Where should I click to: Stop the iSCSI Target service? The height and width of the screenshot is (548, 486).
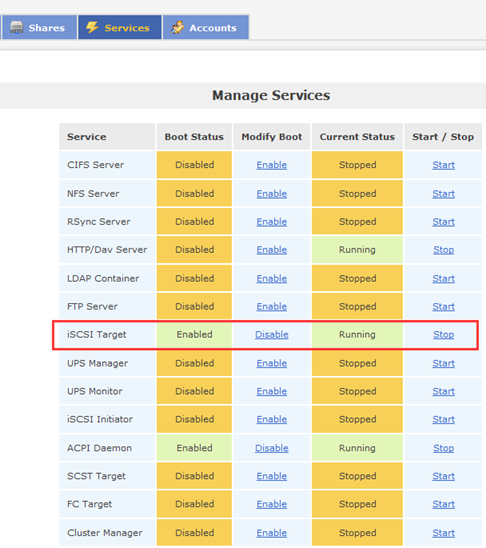443,334
